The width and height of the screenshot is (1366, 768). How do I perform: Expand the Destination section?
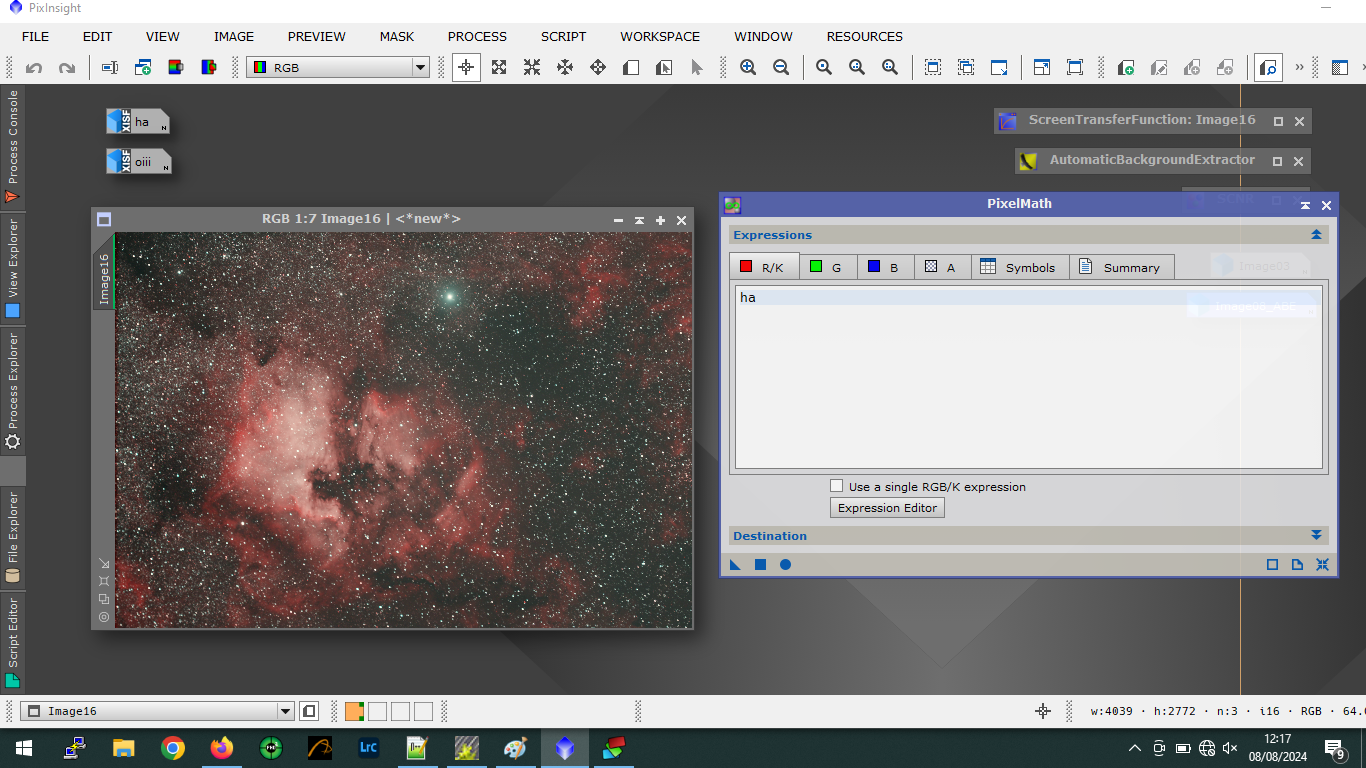1316,536
